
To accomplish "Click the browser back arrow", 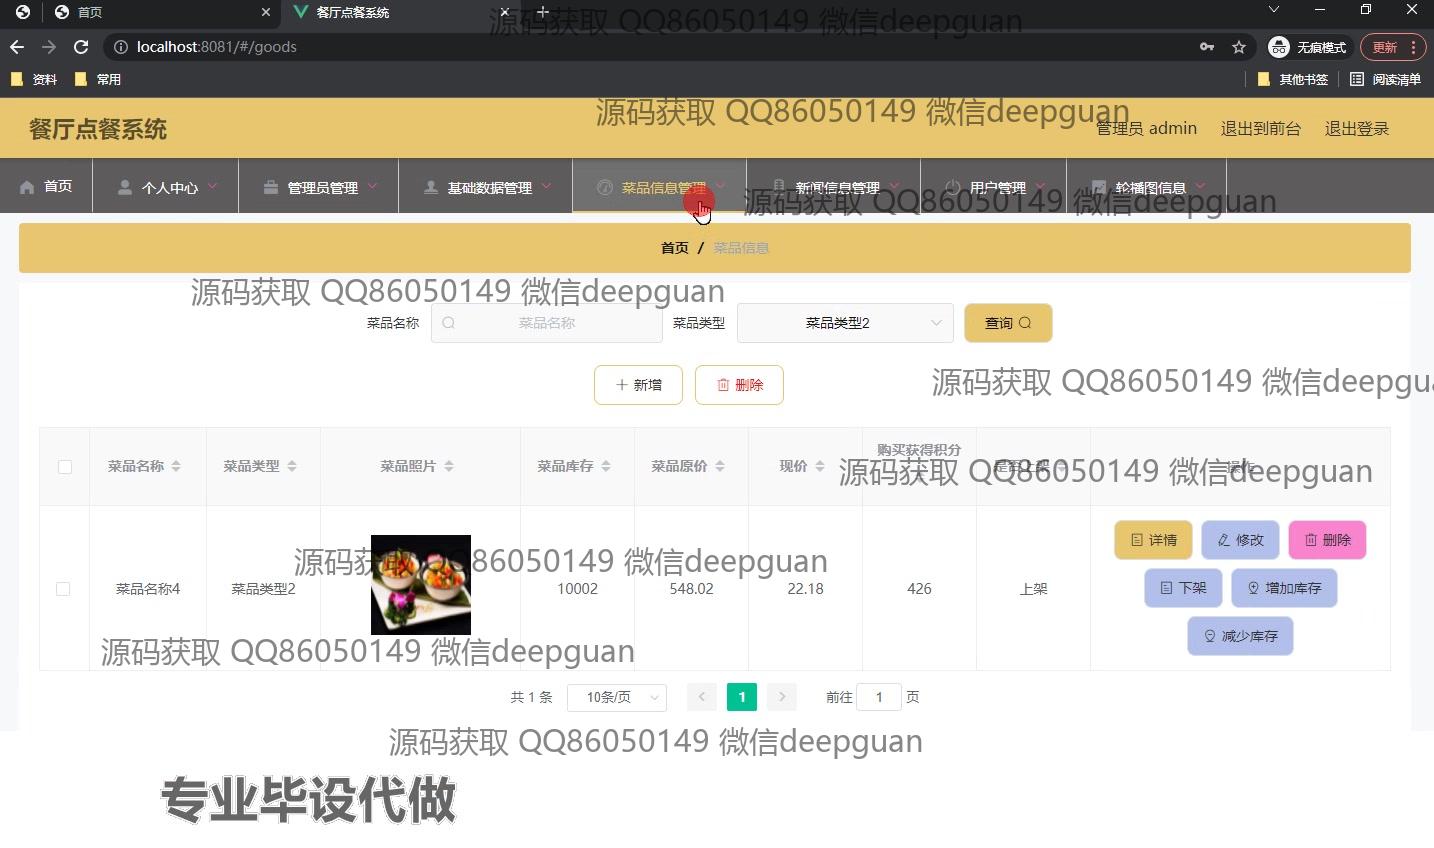I will click(17, 47).
